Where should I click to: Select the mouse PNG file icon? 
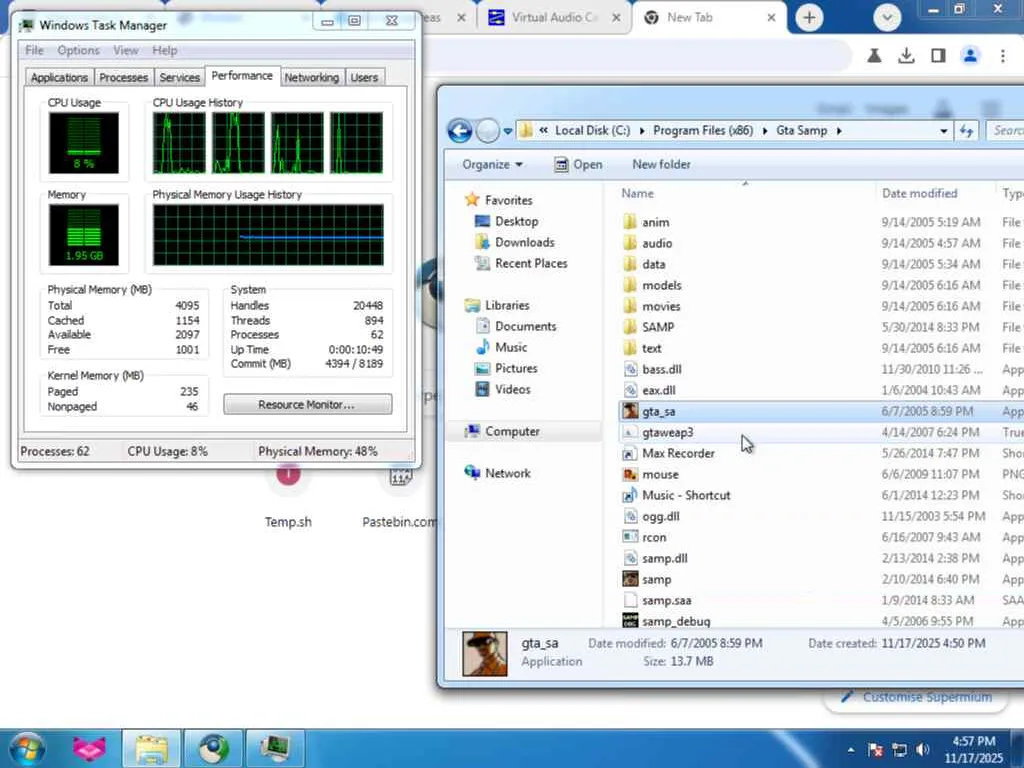(630, 474)
